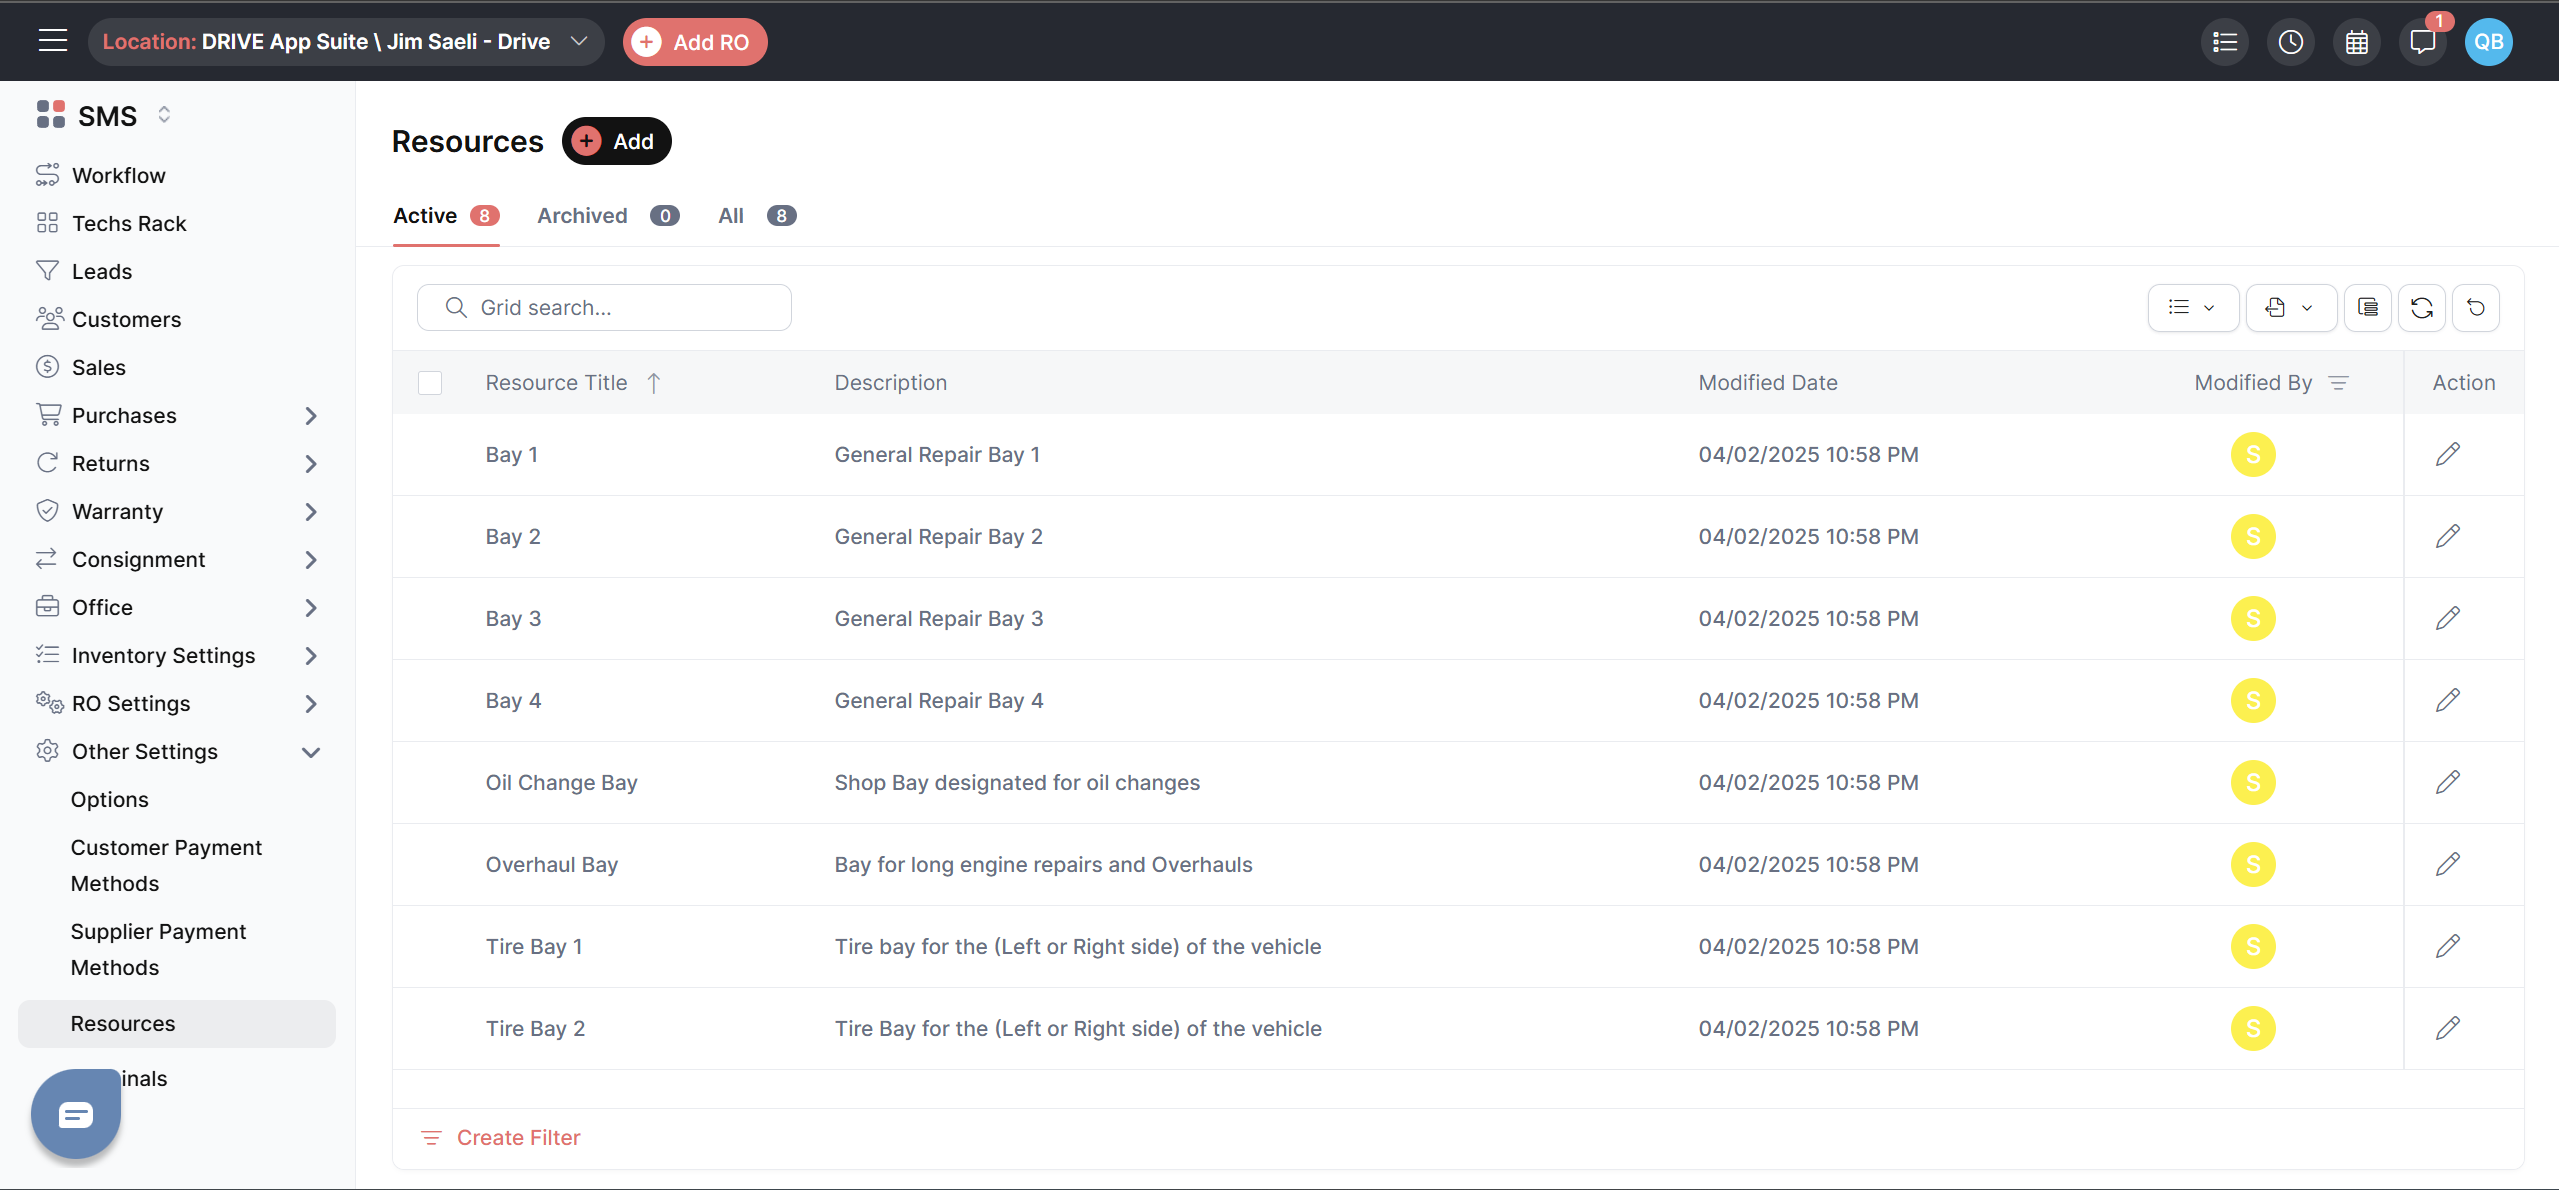Refresh the grid with the sync icon

coord(2421,308)
